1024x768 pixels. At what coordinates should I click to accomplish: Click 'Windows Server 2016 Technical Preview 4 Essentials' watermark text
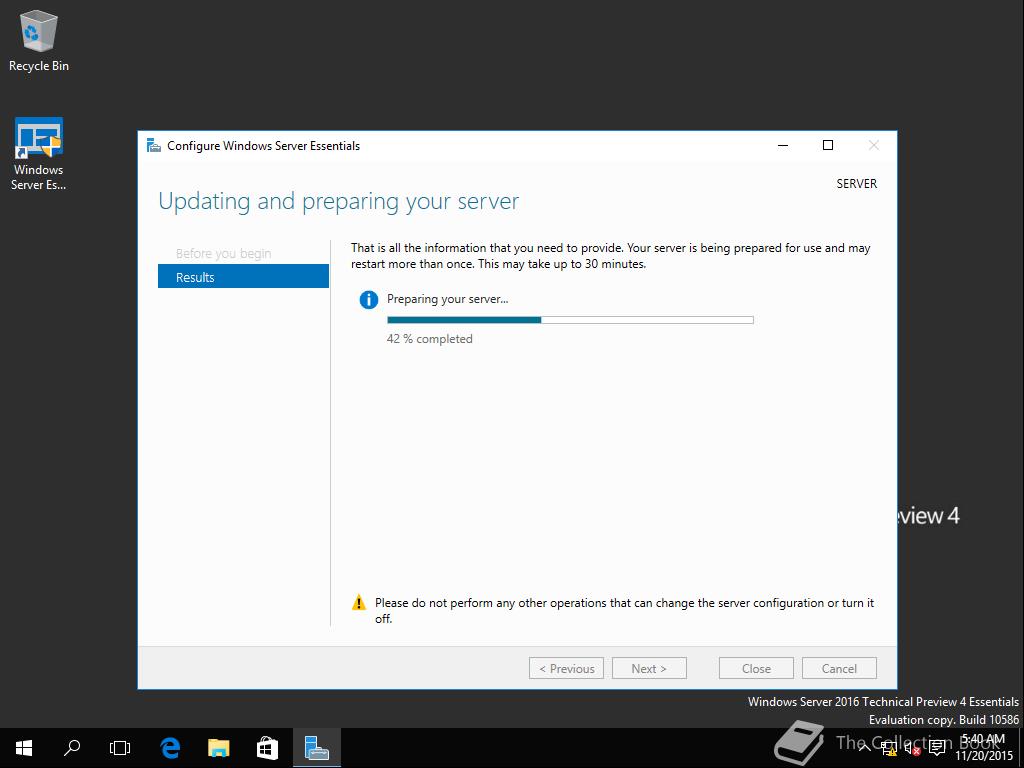coord(883,702)
